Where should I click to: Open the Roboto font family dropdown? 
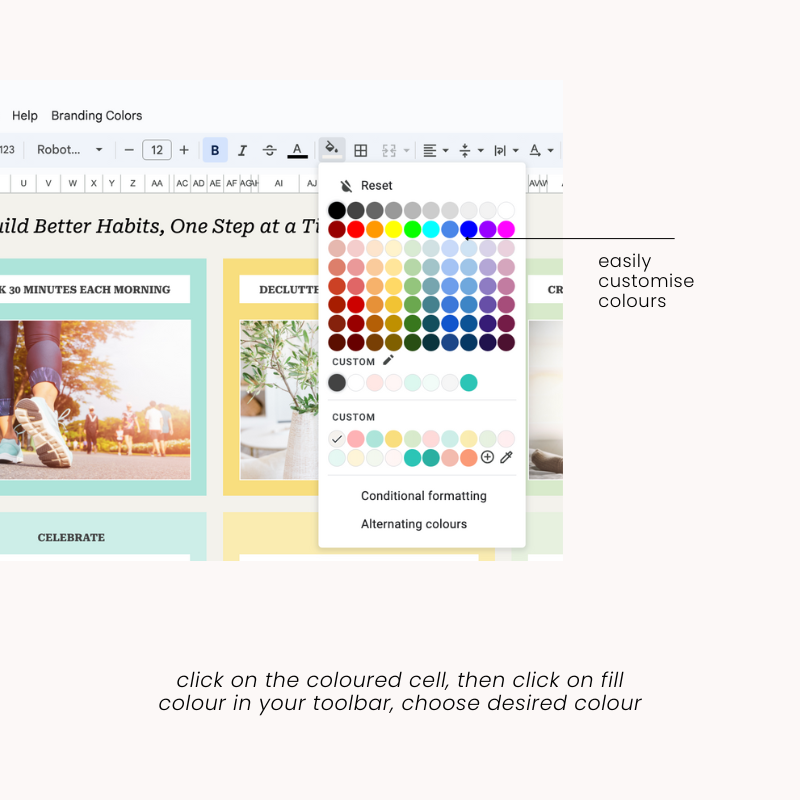[x=70, y=150]
